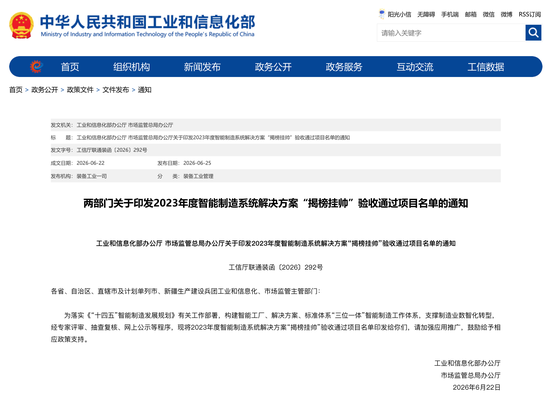
Task: Open the 政务公开 navigation menu
Action: point(273,67)
